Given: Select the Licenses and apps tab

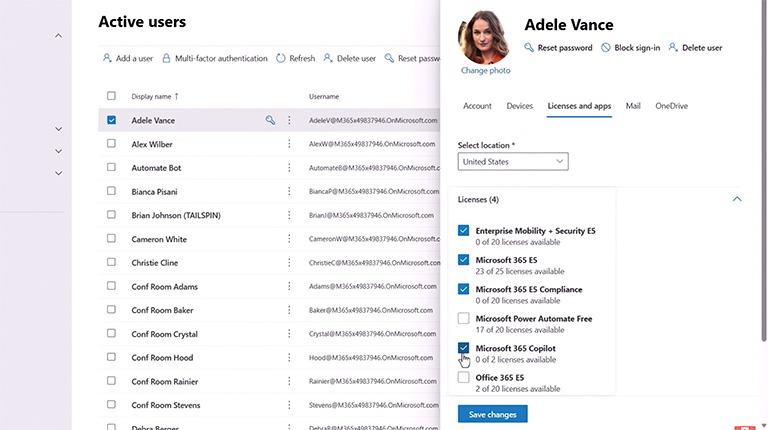Looking at the screenshot, I should [x=579, y=106].
